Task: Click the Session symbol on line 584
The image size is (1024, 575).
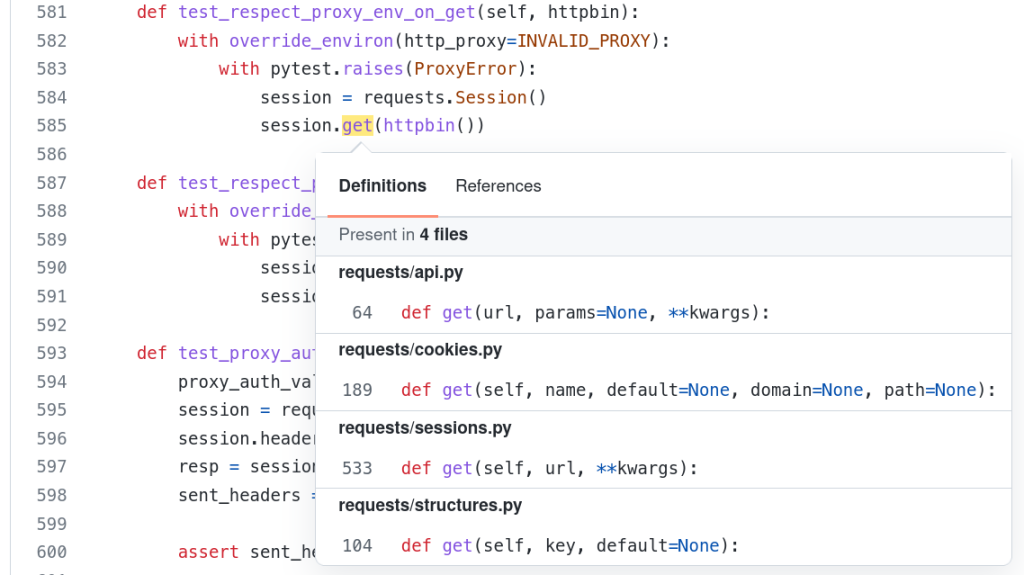Action: pyautogui.click(x=490, y=98)
